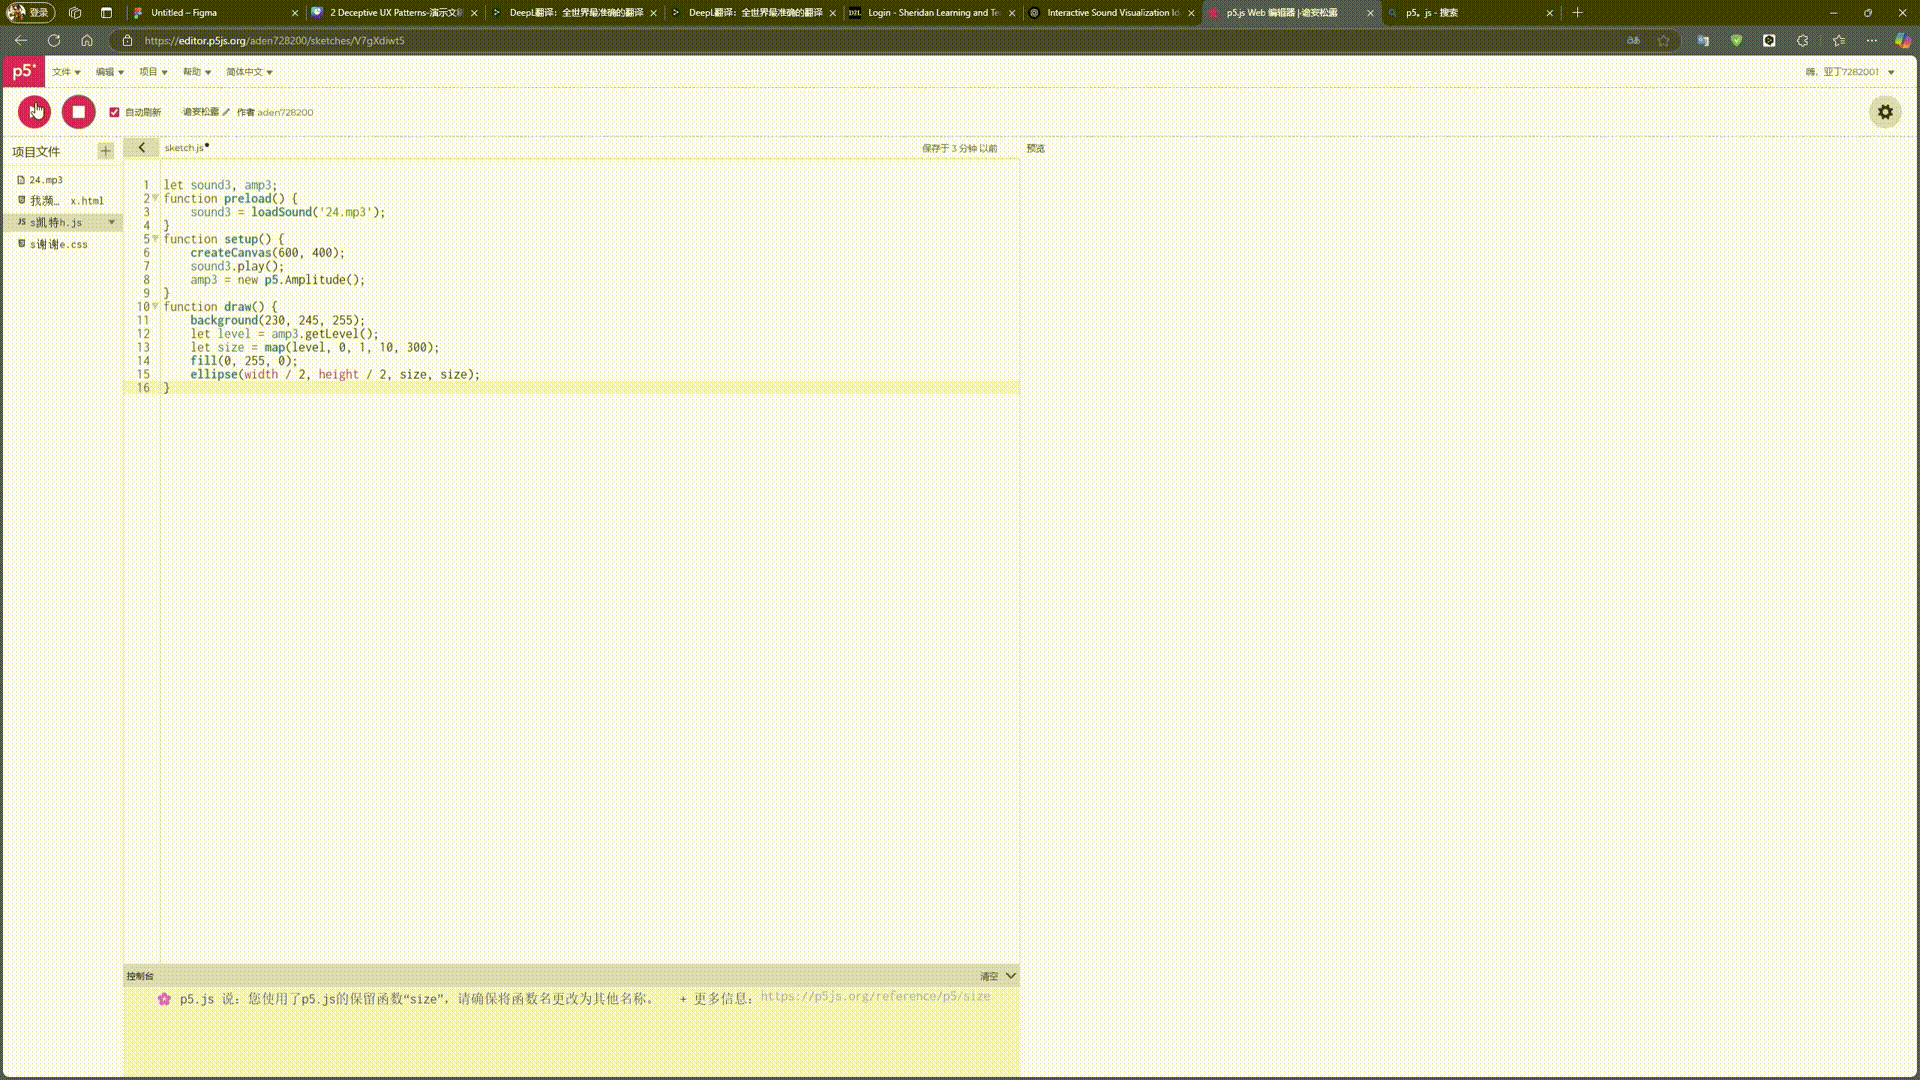Viewport: 1920px width, 1080px height.
Task: Open the editor settings gear
Action: (x=1884, y=112)
